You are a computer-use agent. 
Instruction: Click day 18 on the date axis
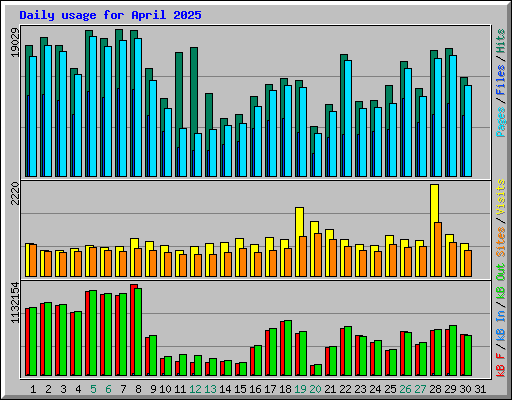285,389
